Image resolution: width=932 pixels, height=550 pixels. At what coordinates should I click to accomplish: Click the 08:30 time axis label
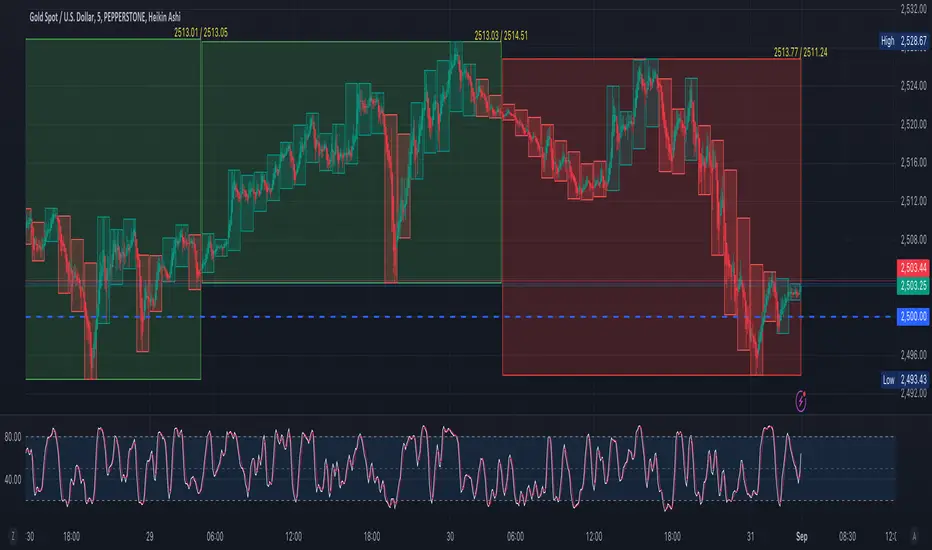(x=853, y=535)
